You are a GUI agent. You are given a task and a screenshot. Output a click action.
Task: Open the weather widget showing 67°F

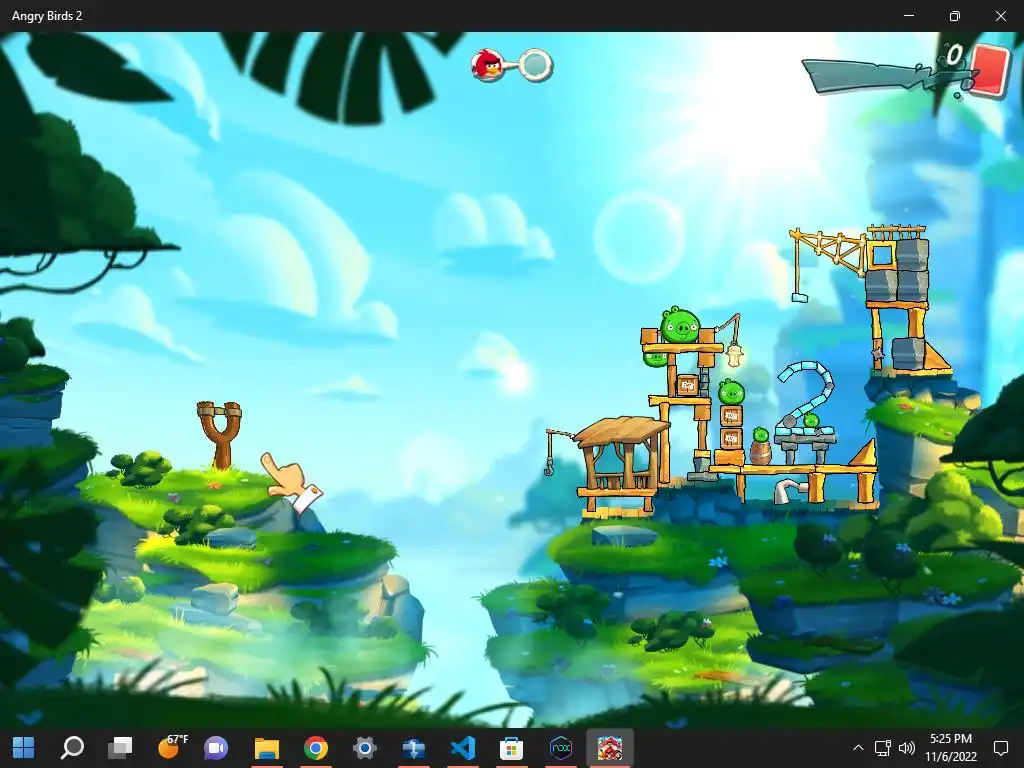click(x=172, y=746)
